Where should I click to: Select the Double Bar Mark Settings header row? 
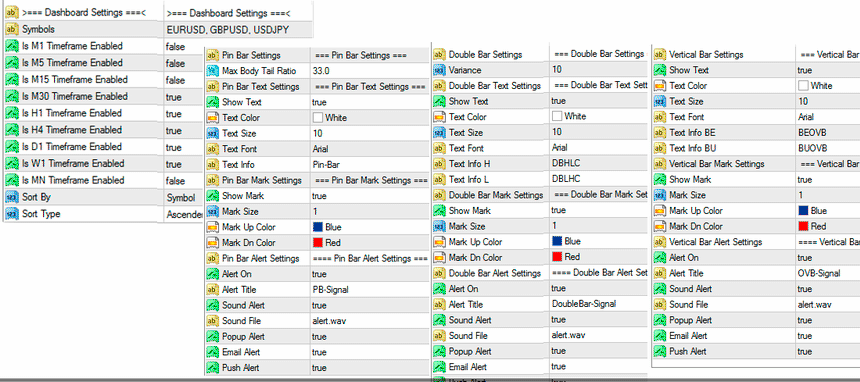[540, 195]
